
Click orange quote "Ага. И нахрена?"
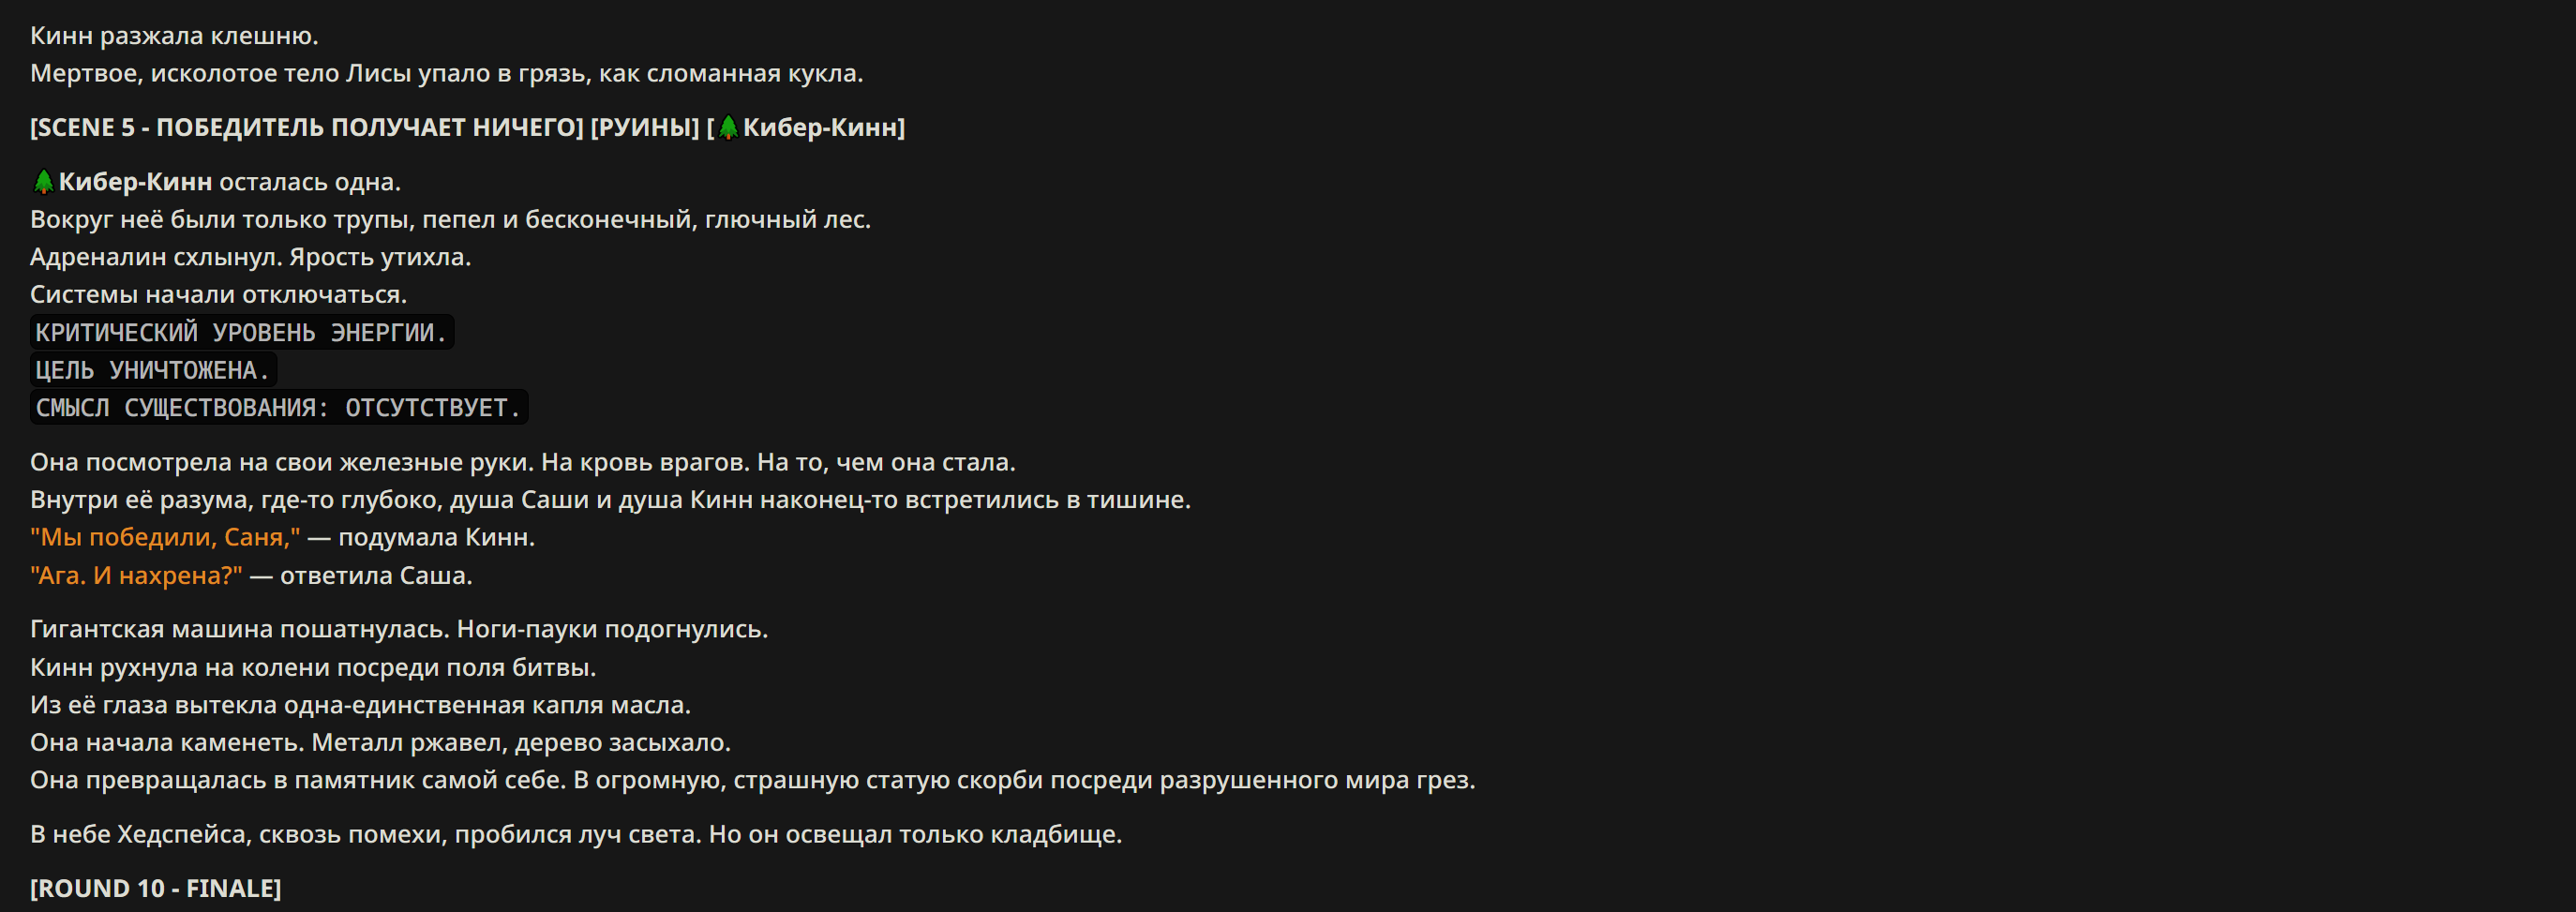136,575
